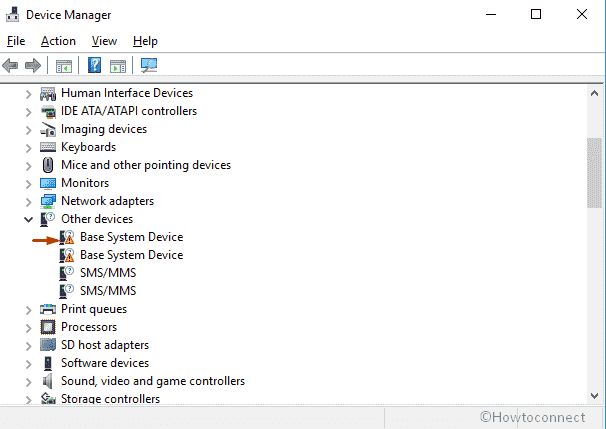Select the Network adapters icon
This screenshot has width=606, height=429.
(48, 201)
